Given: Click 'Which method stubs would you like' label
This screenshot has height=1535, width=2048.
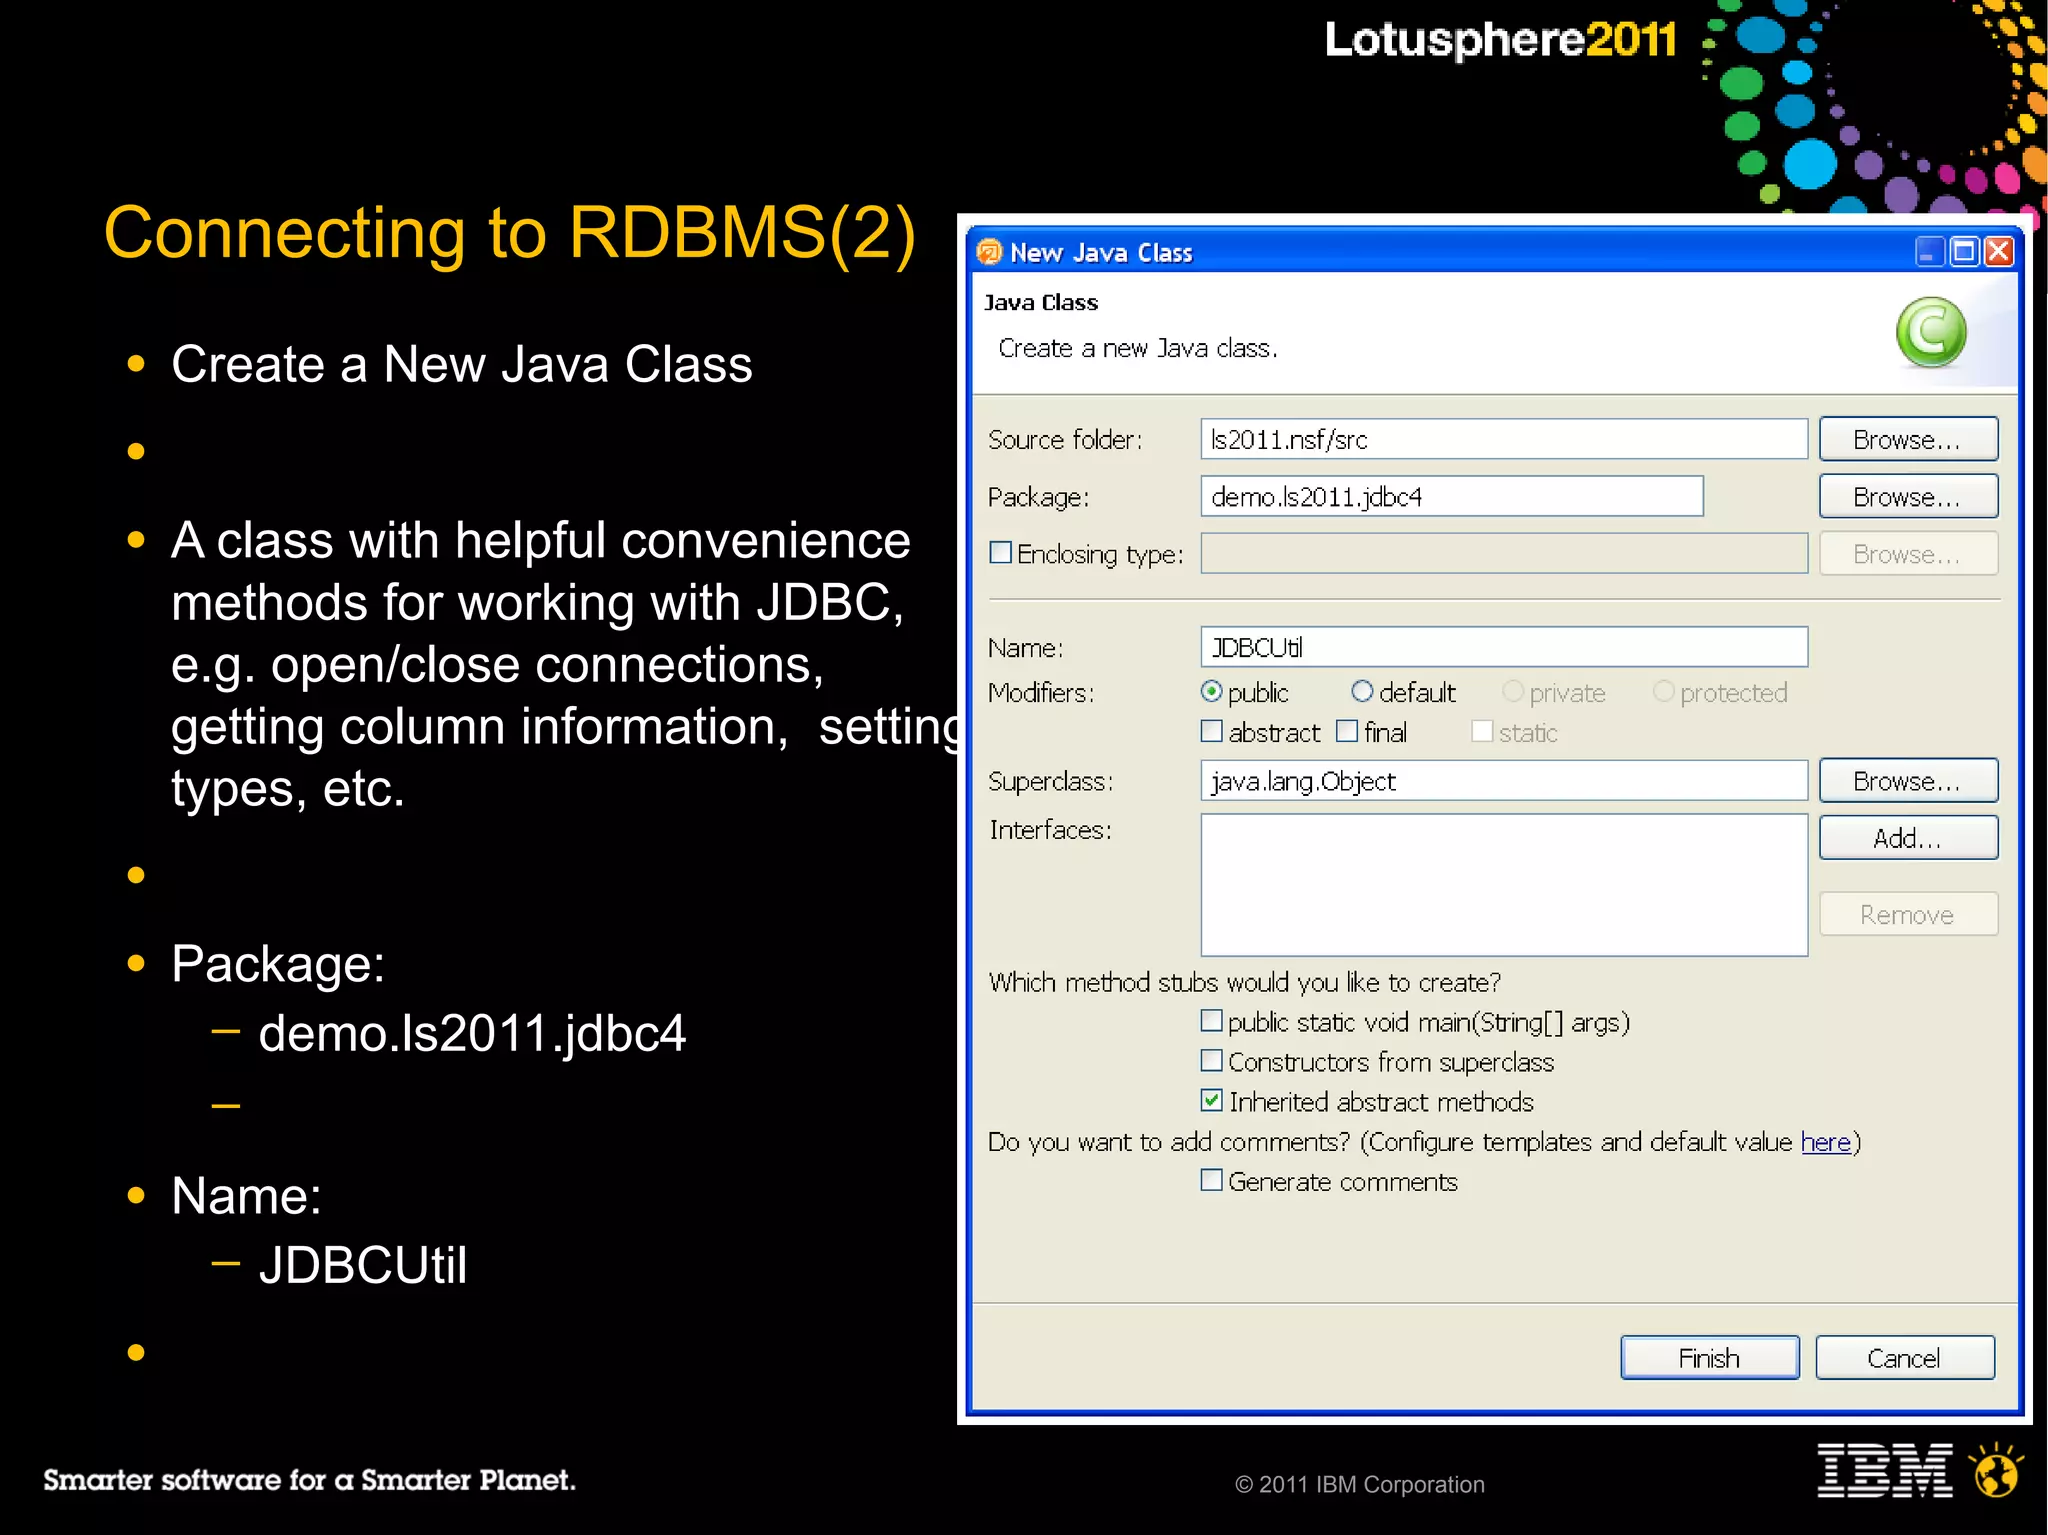Looking at the screenshot, I should [x=1245, y=983].
